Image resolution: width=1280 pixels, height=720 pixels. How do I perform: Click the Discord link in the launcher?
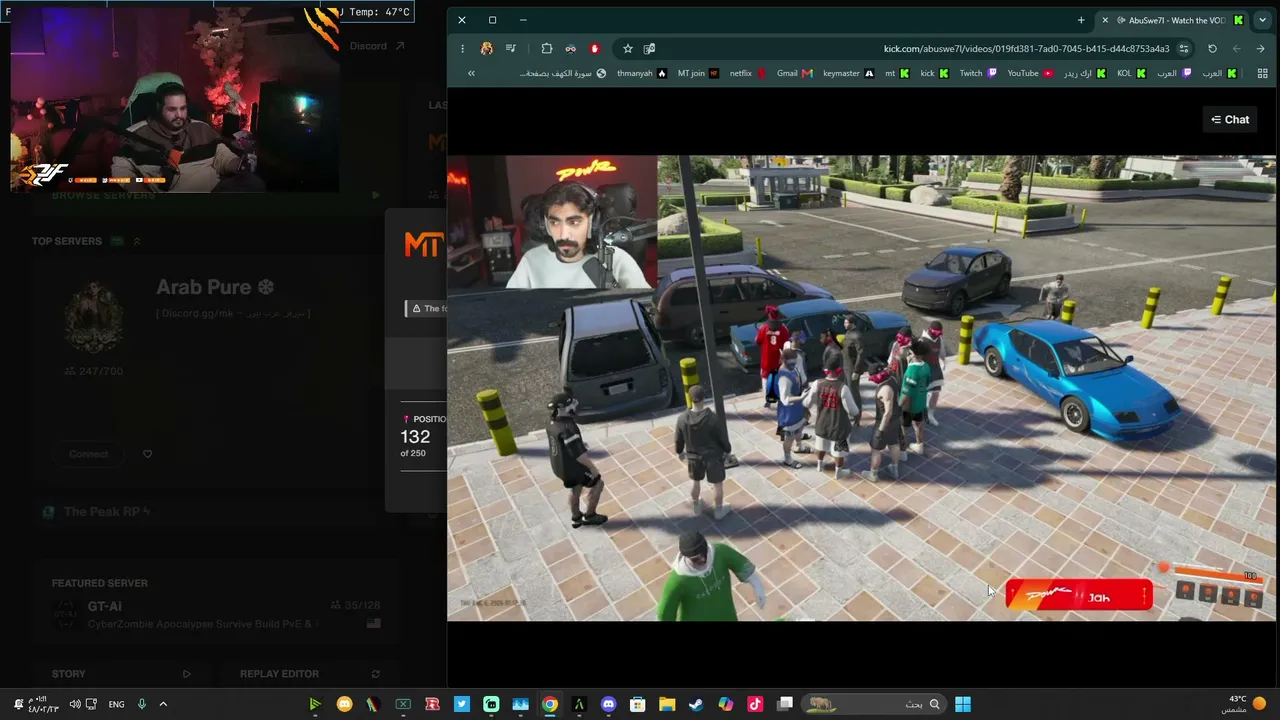pos(377,46)
